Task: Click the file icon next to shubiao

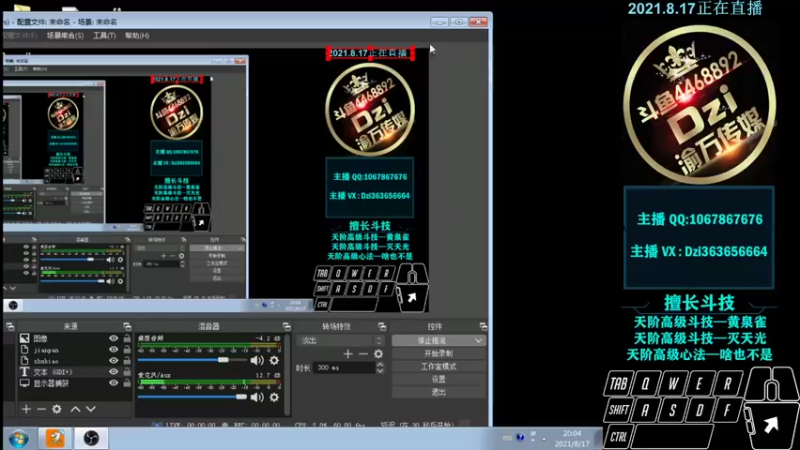Action: click(24, 361)
